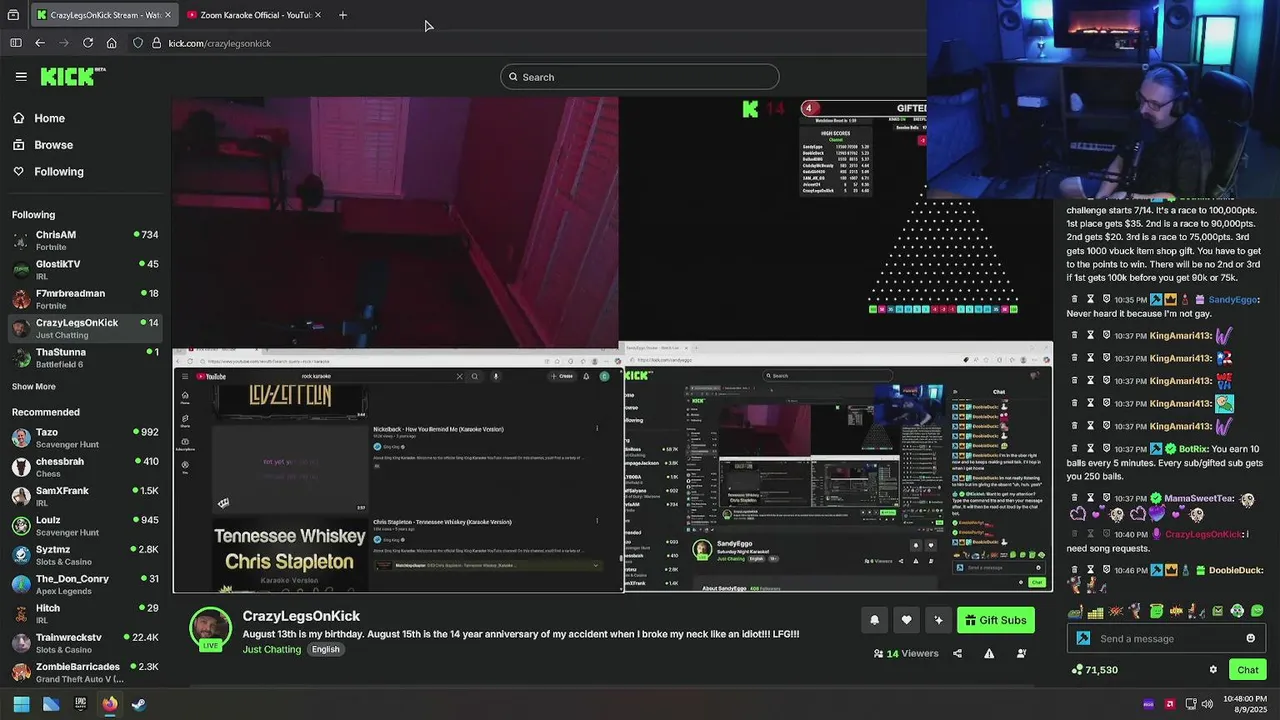Follow the channel with the heart icon
The image size is (1280, 720).
[x=906, y=620]
